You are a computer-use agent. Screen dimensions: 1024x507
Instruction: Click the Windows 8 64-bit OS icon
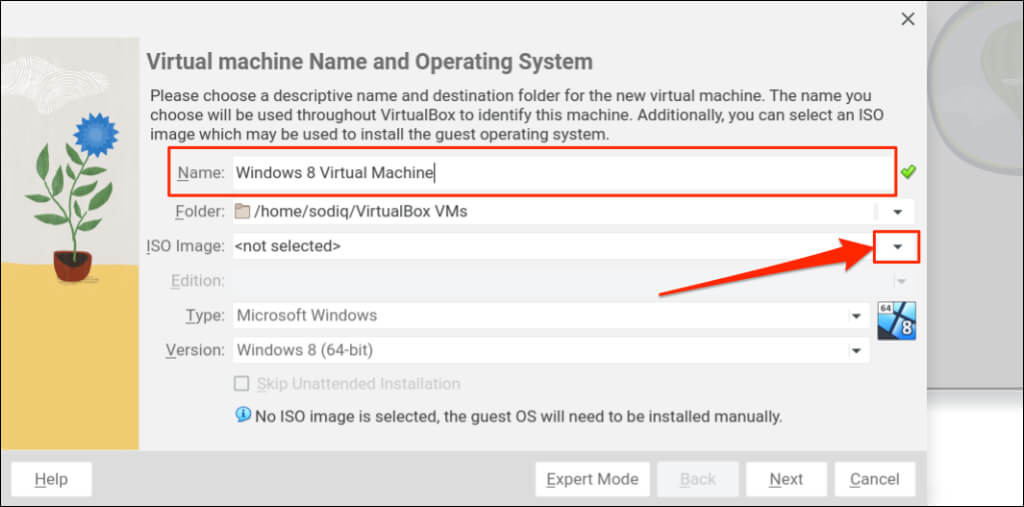[x=897, y=320]
